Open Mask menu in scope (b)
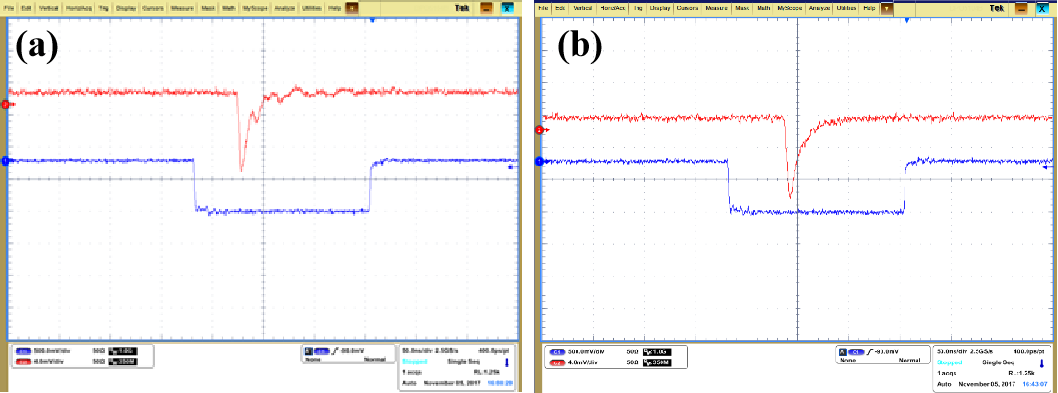The width and height of the screenshot is (1058, 393). (x=742, y=8)
